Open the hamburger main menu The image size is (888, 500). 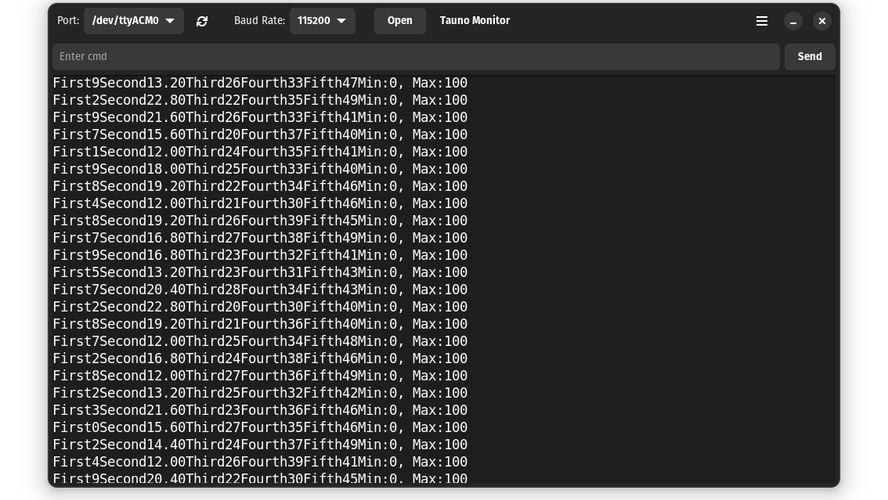pyautogui.click(x=762, y=21)
